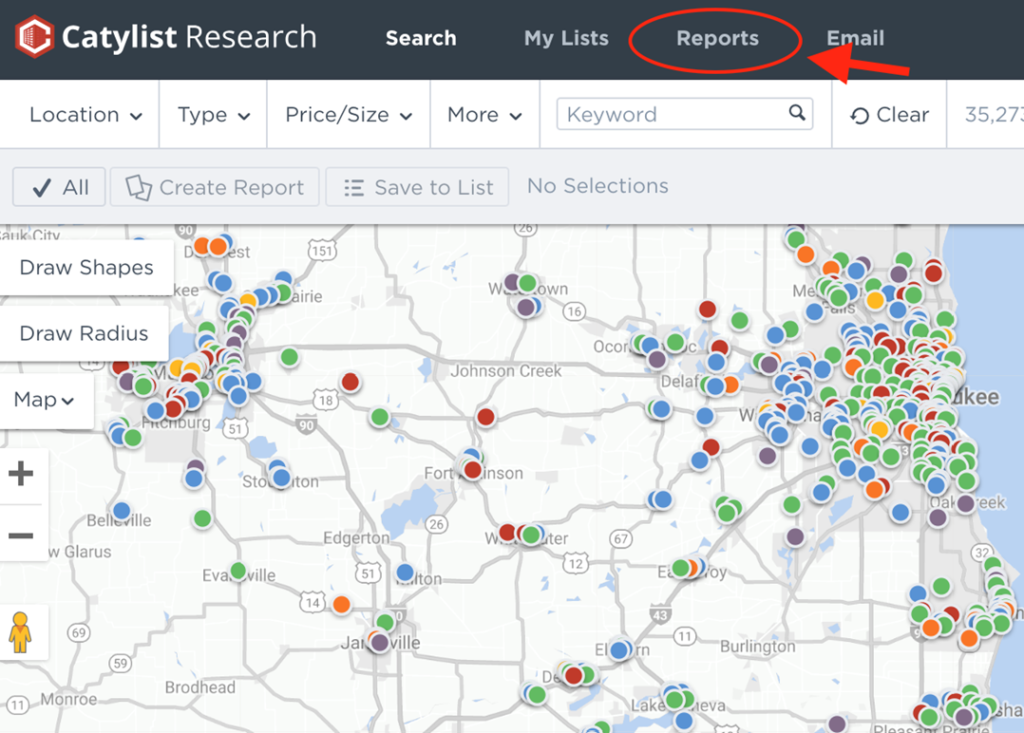Click into the Keyword search field
Screen dimensions: 1024x733
pyautogui.click(x=684, y=114)
